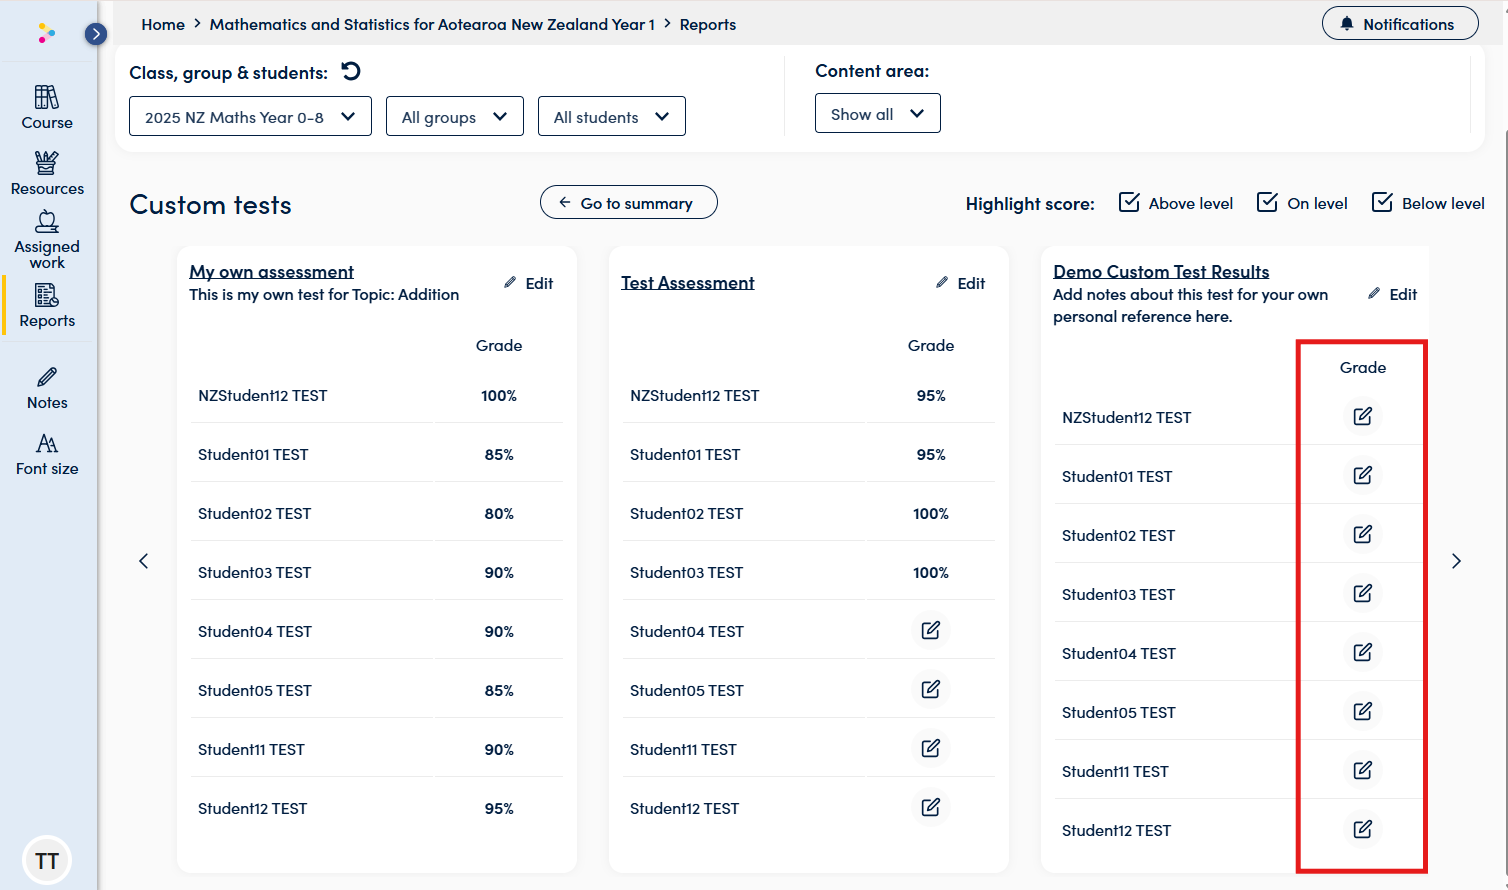Select Student11 TEST name in My own assessment

click(251, 749)
